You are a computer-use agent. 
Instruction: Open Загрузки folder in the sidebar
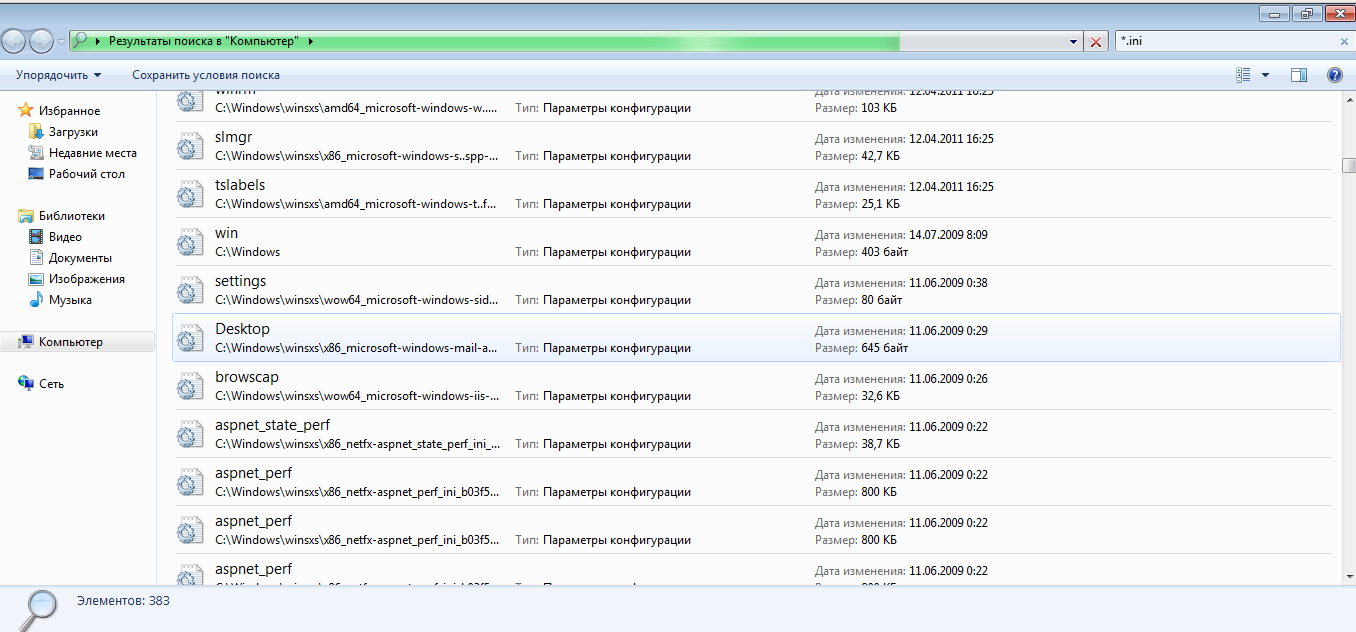(73, 132)
